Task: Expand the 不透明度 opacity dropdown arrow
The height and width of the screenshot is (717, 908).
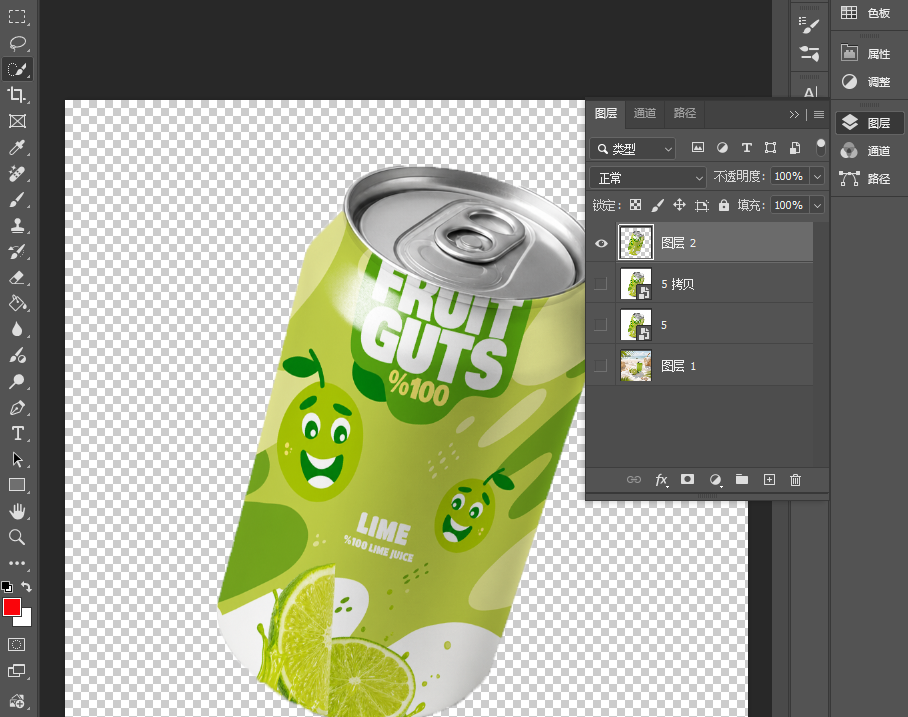Action: click(817, 176)
